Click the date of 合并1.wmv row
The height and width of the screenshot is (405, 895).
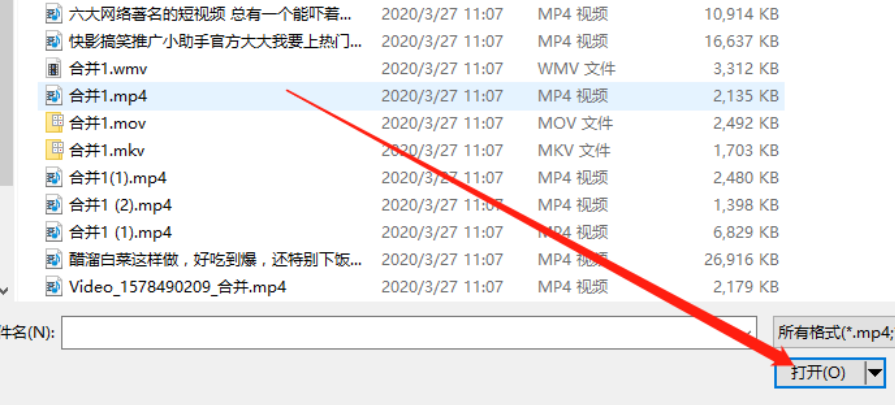click(442, 69)
